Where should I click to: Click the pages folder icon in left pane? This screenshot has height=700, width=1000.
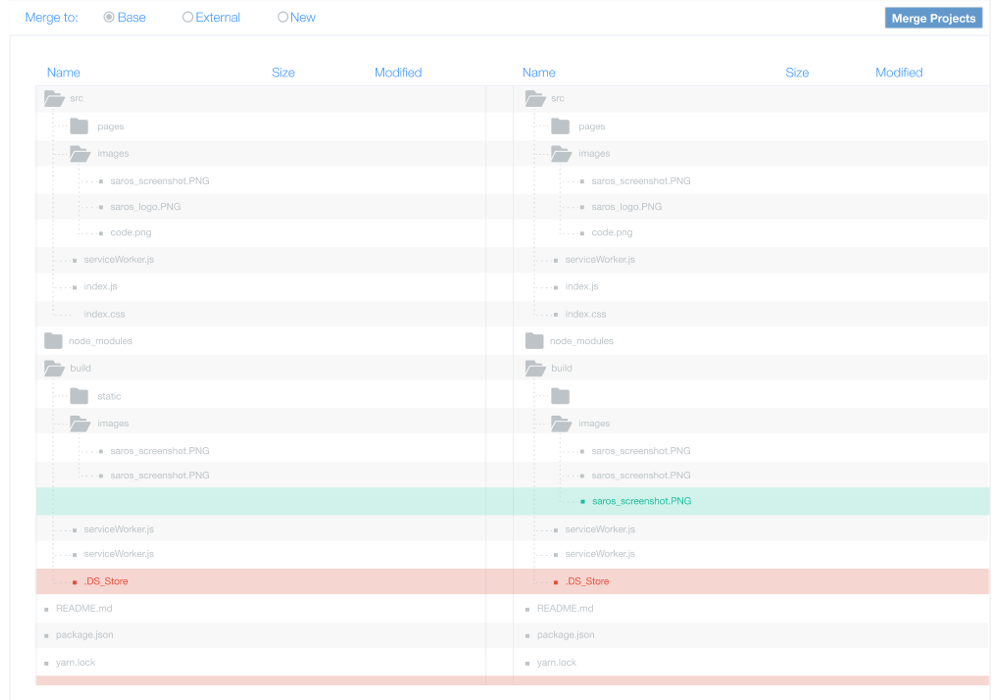[x=79, y=127]
